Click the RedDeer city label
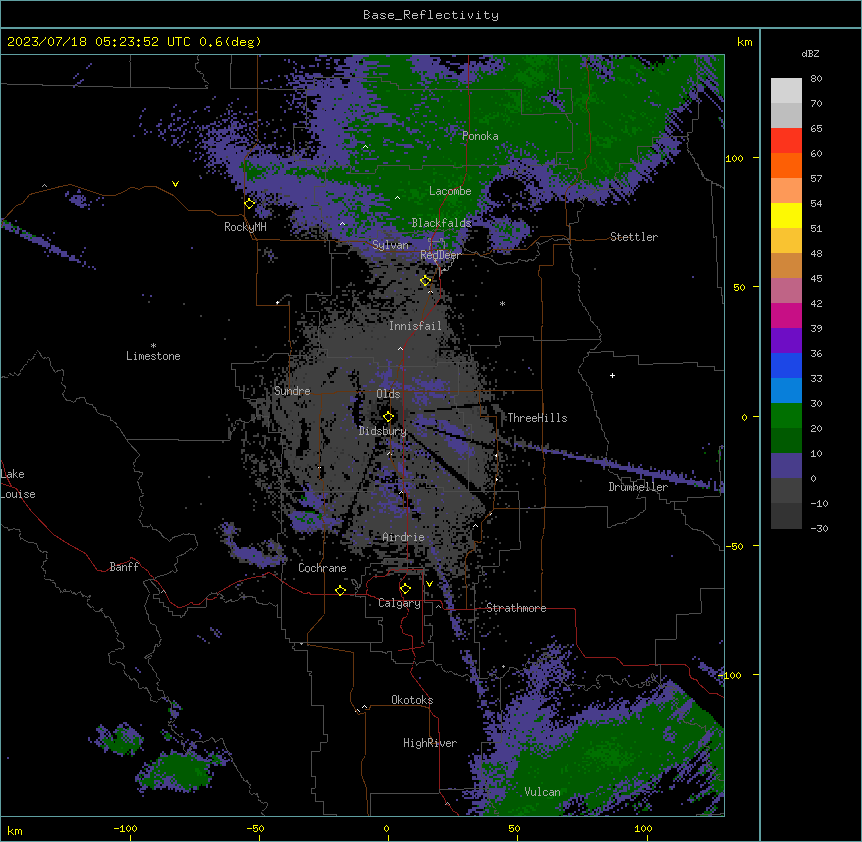The image size is (862, 842). click(440, 255)
